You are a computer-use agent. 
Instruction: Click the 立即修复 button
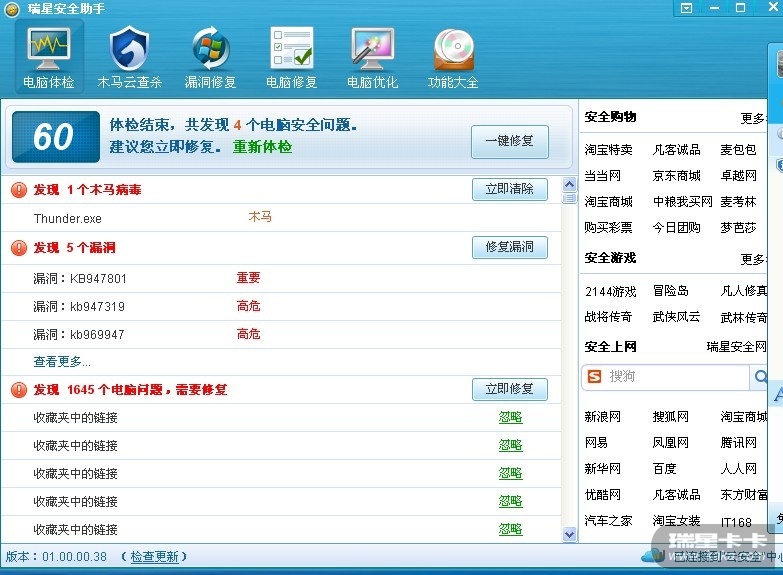pyautogui.click(x=510, y=389)
